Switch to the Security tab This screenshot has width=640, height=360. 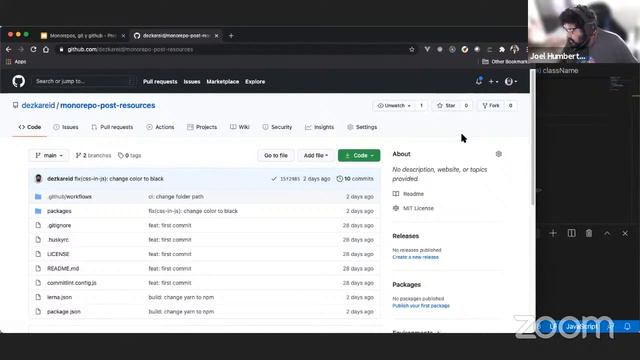(x=277, y=127)
